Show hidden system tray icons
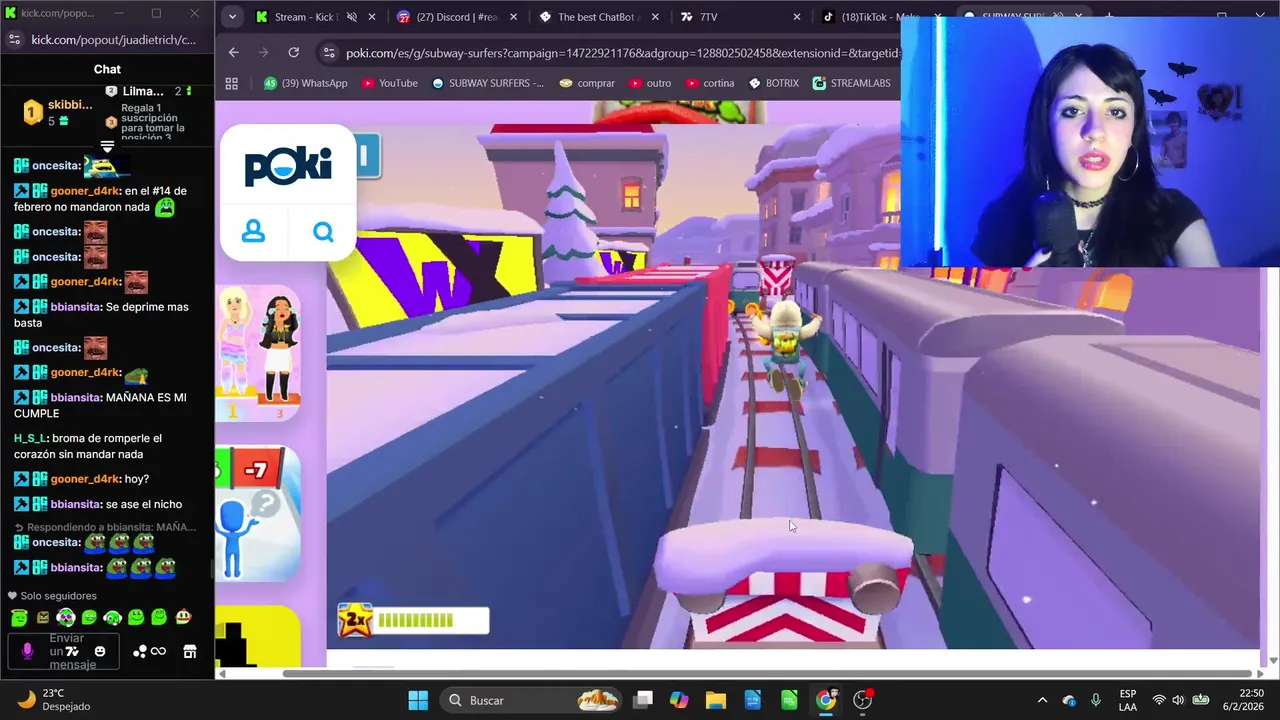Viewport: 1280px width, 720px height. (1042, 700)
